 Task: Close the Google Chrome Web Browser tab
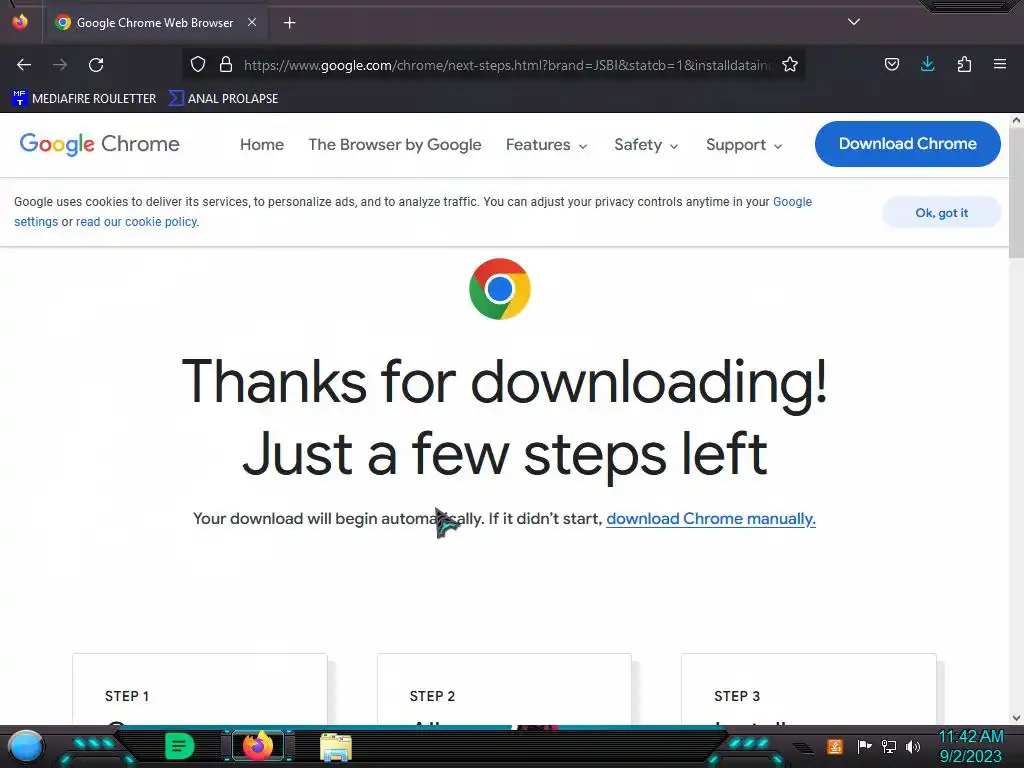point(251,22)
